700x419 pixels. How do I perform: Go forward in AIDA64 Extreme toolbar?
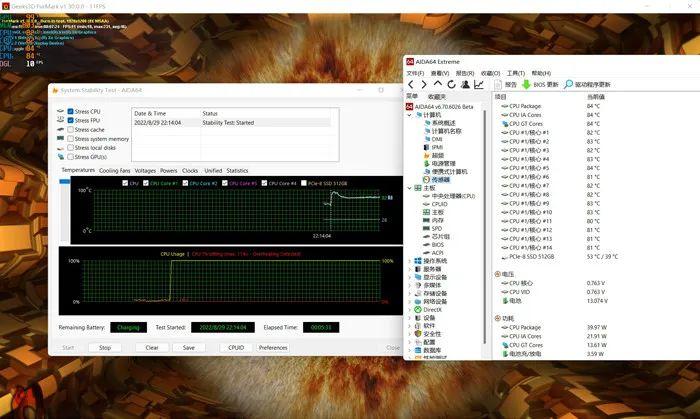(x=424, y=84)
